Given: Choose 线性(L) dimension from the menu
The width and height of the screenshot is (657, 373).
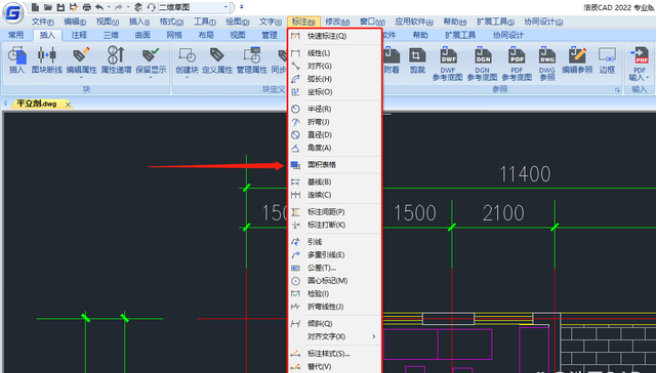Looking at the screenshot, I should [318, 53].
